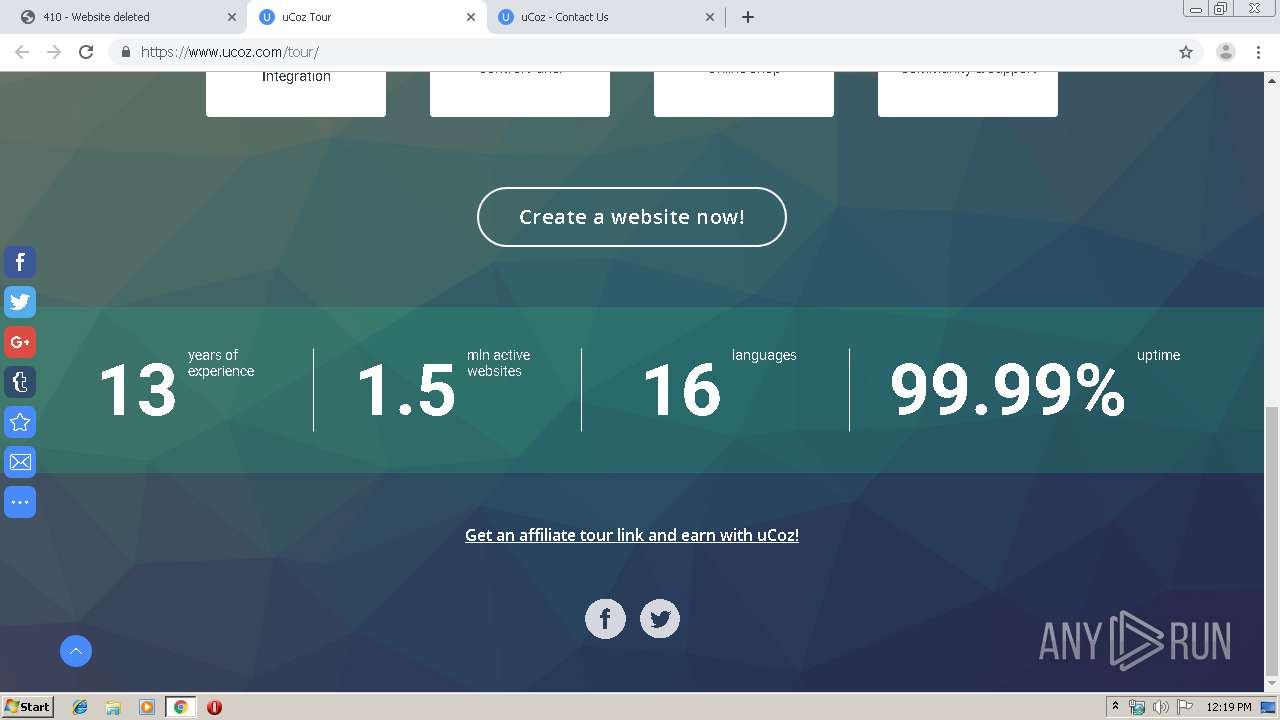Share page via Tumblr sidebar icon
This screenshot has width=1280, height=720.
tap(20, 382)
